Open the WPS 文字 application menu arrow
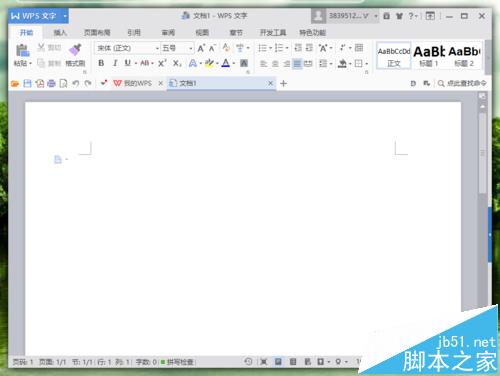The width and height of the screenshot is (500, 376). 65,16
